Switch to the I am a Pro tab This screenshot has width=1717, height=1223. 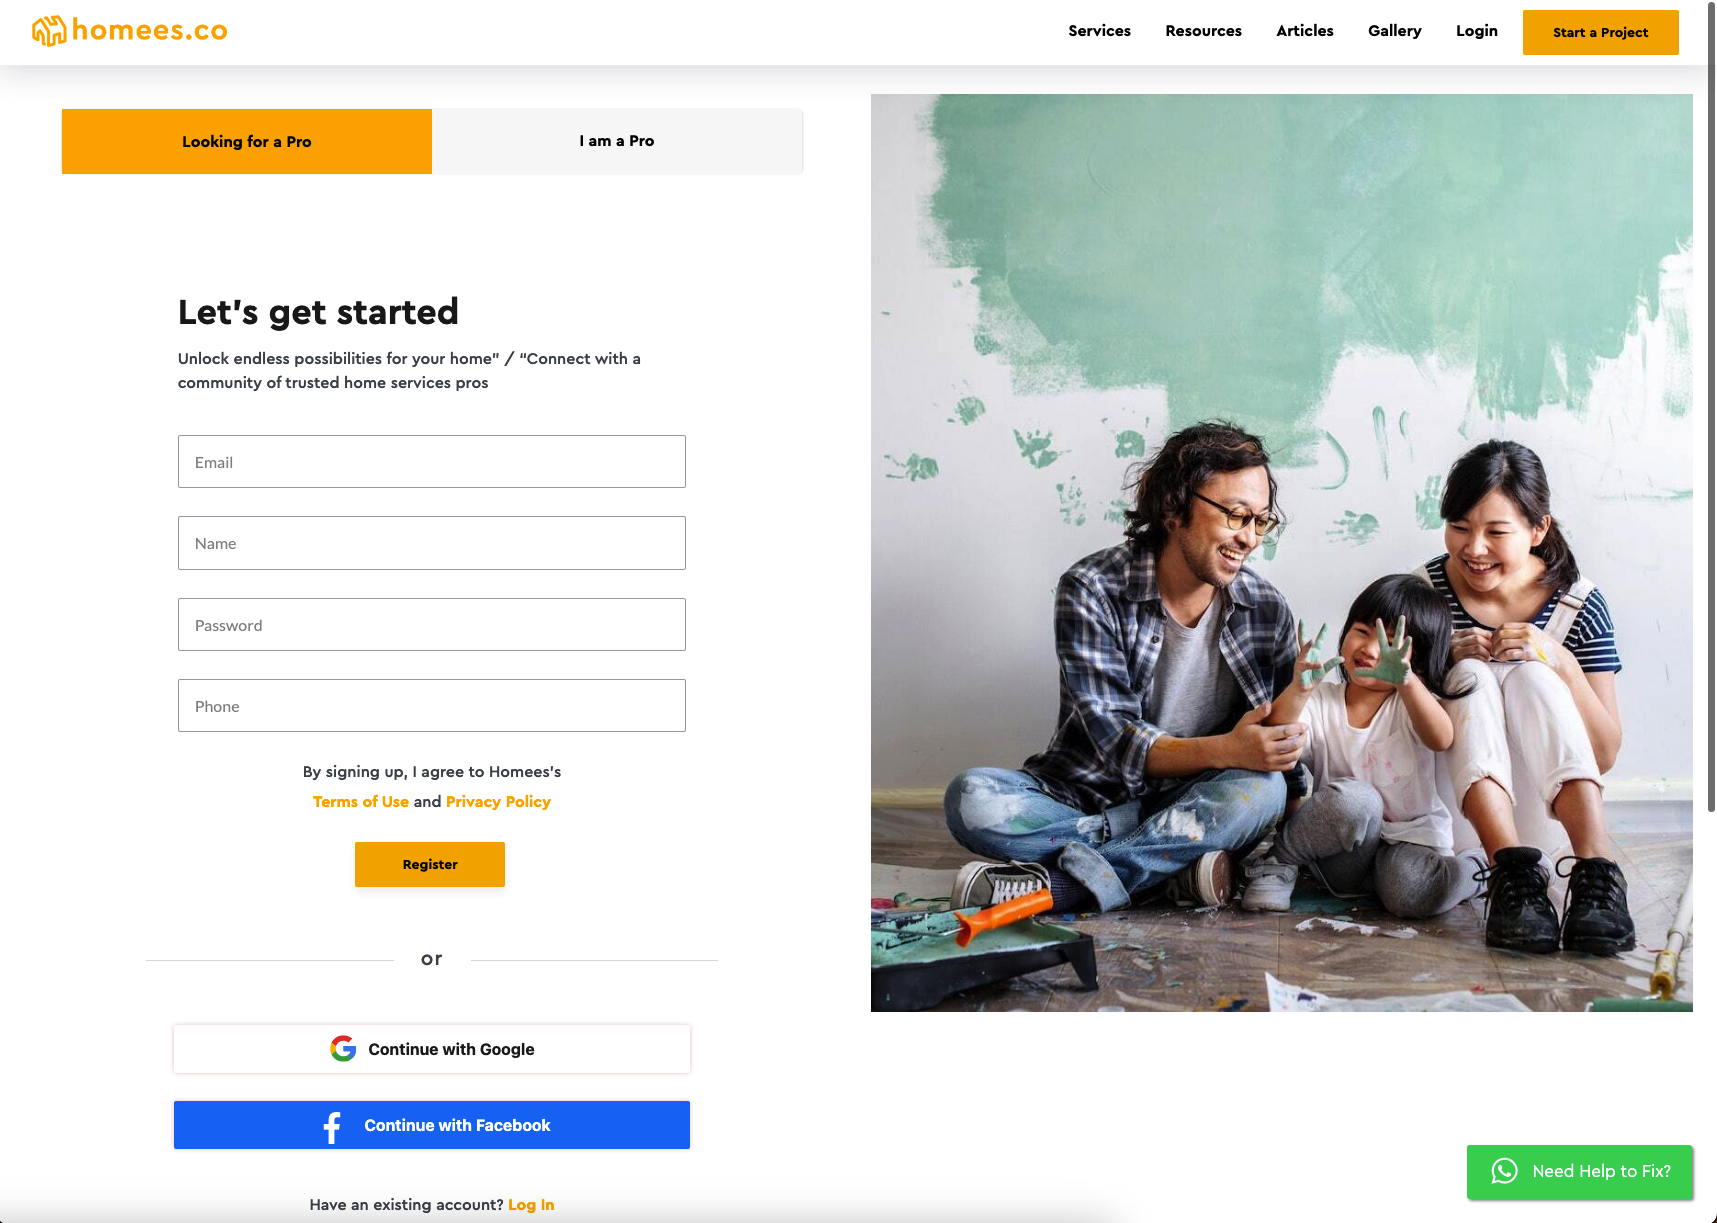(x=617, y=141)
